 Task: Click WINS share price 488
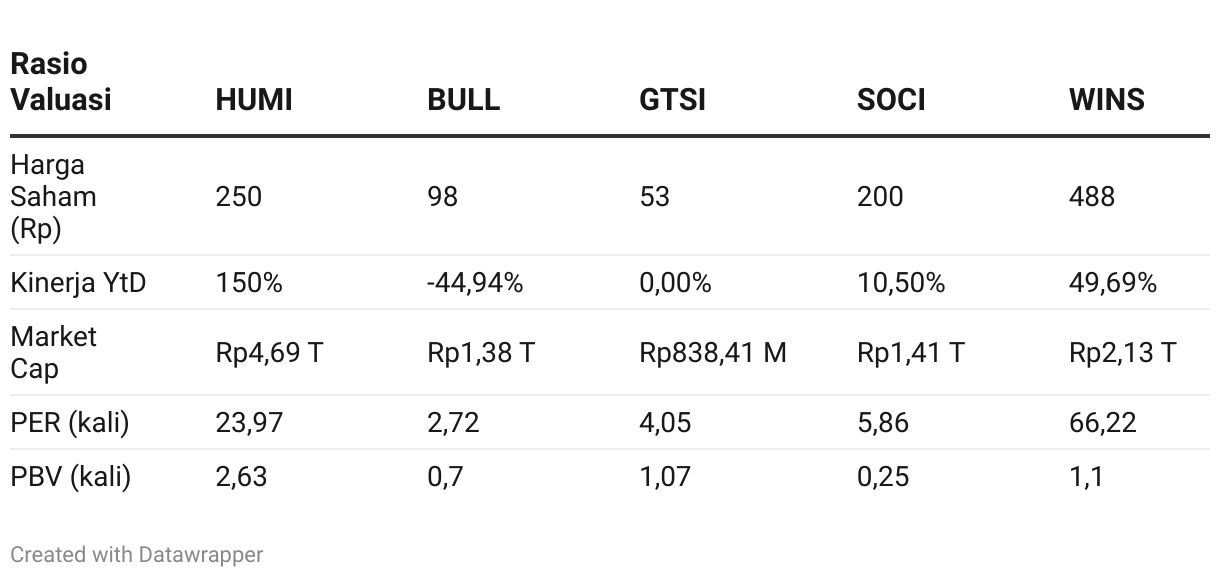(1092, 197)
